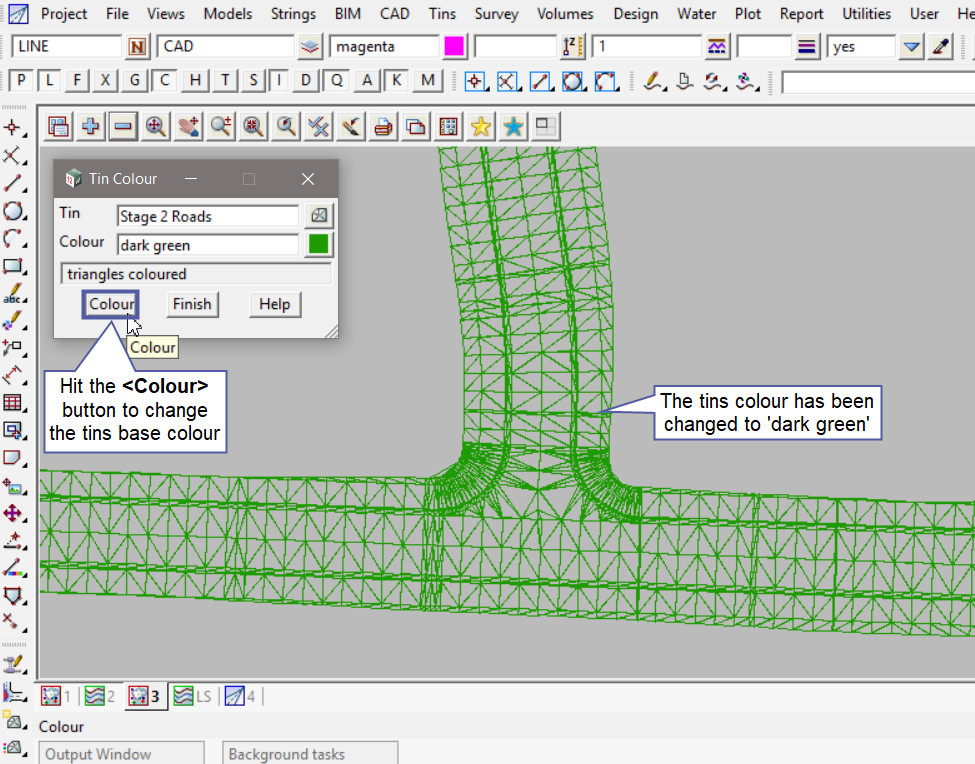Click the red four-way move arrows tool
Viewport: 975px width, 764px height.
click(13, 513)
